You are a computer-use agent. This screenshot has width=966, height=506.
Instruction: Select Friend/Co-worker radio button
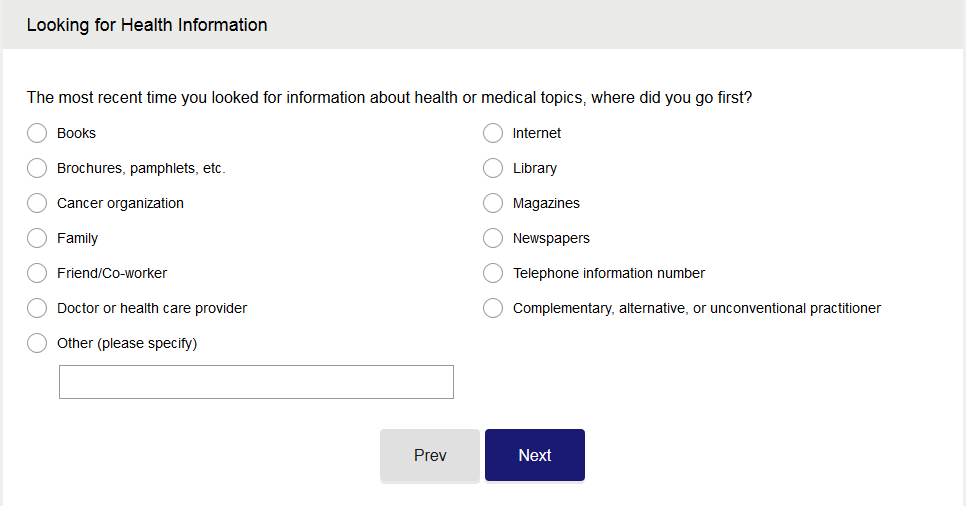point(37,273)
